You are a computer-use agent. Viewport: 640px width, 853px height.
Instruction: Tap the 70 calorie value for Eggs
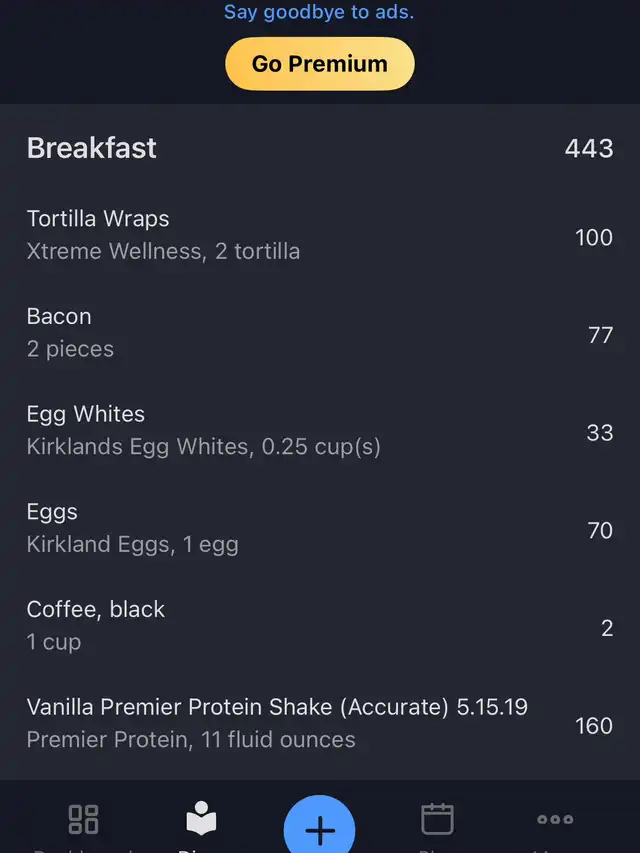click(600, 531)
